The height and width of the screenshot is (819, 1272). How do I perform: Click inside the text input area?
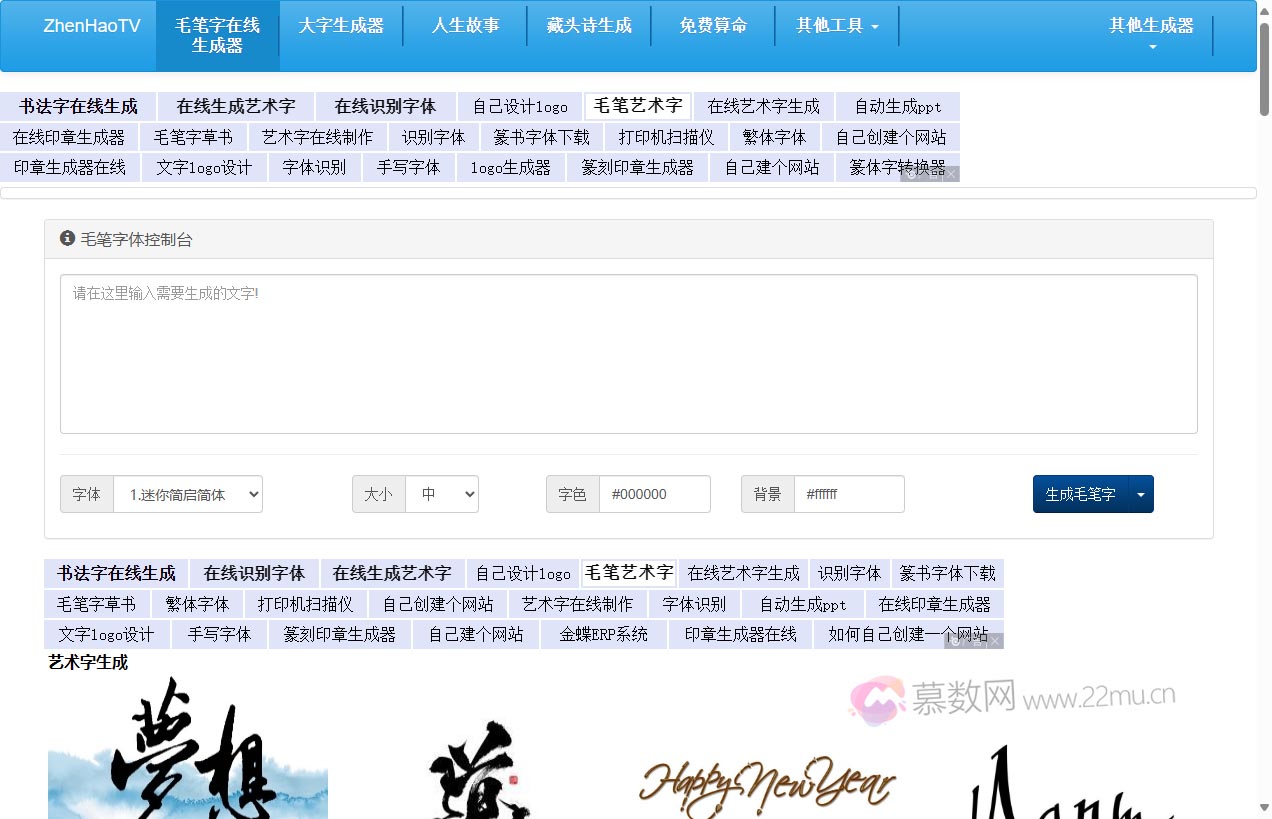[x=628, y=354]
